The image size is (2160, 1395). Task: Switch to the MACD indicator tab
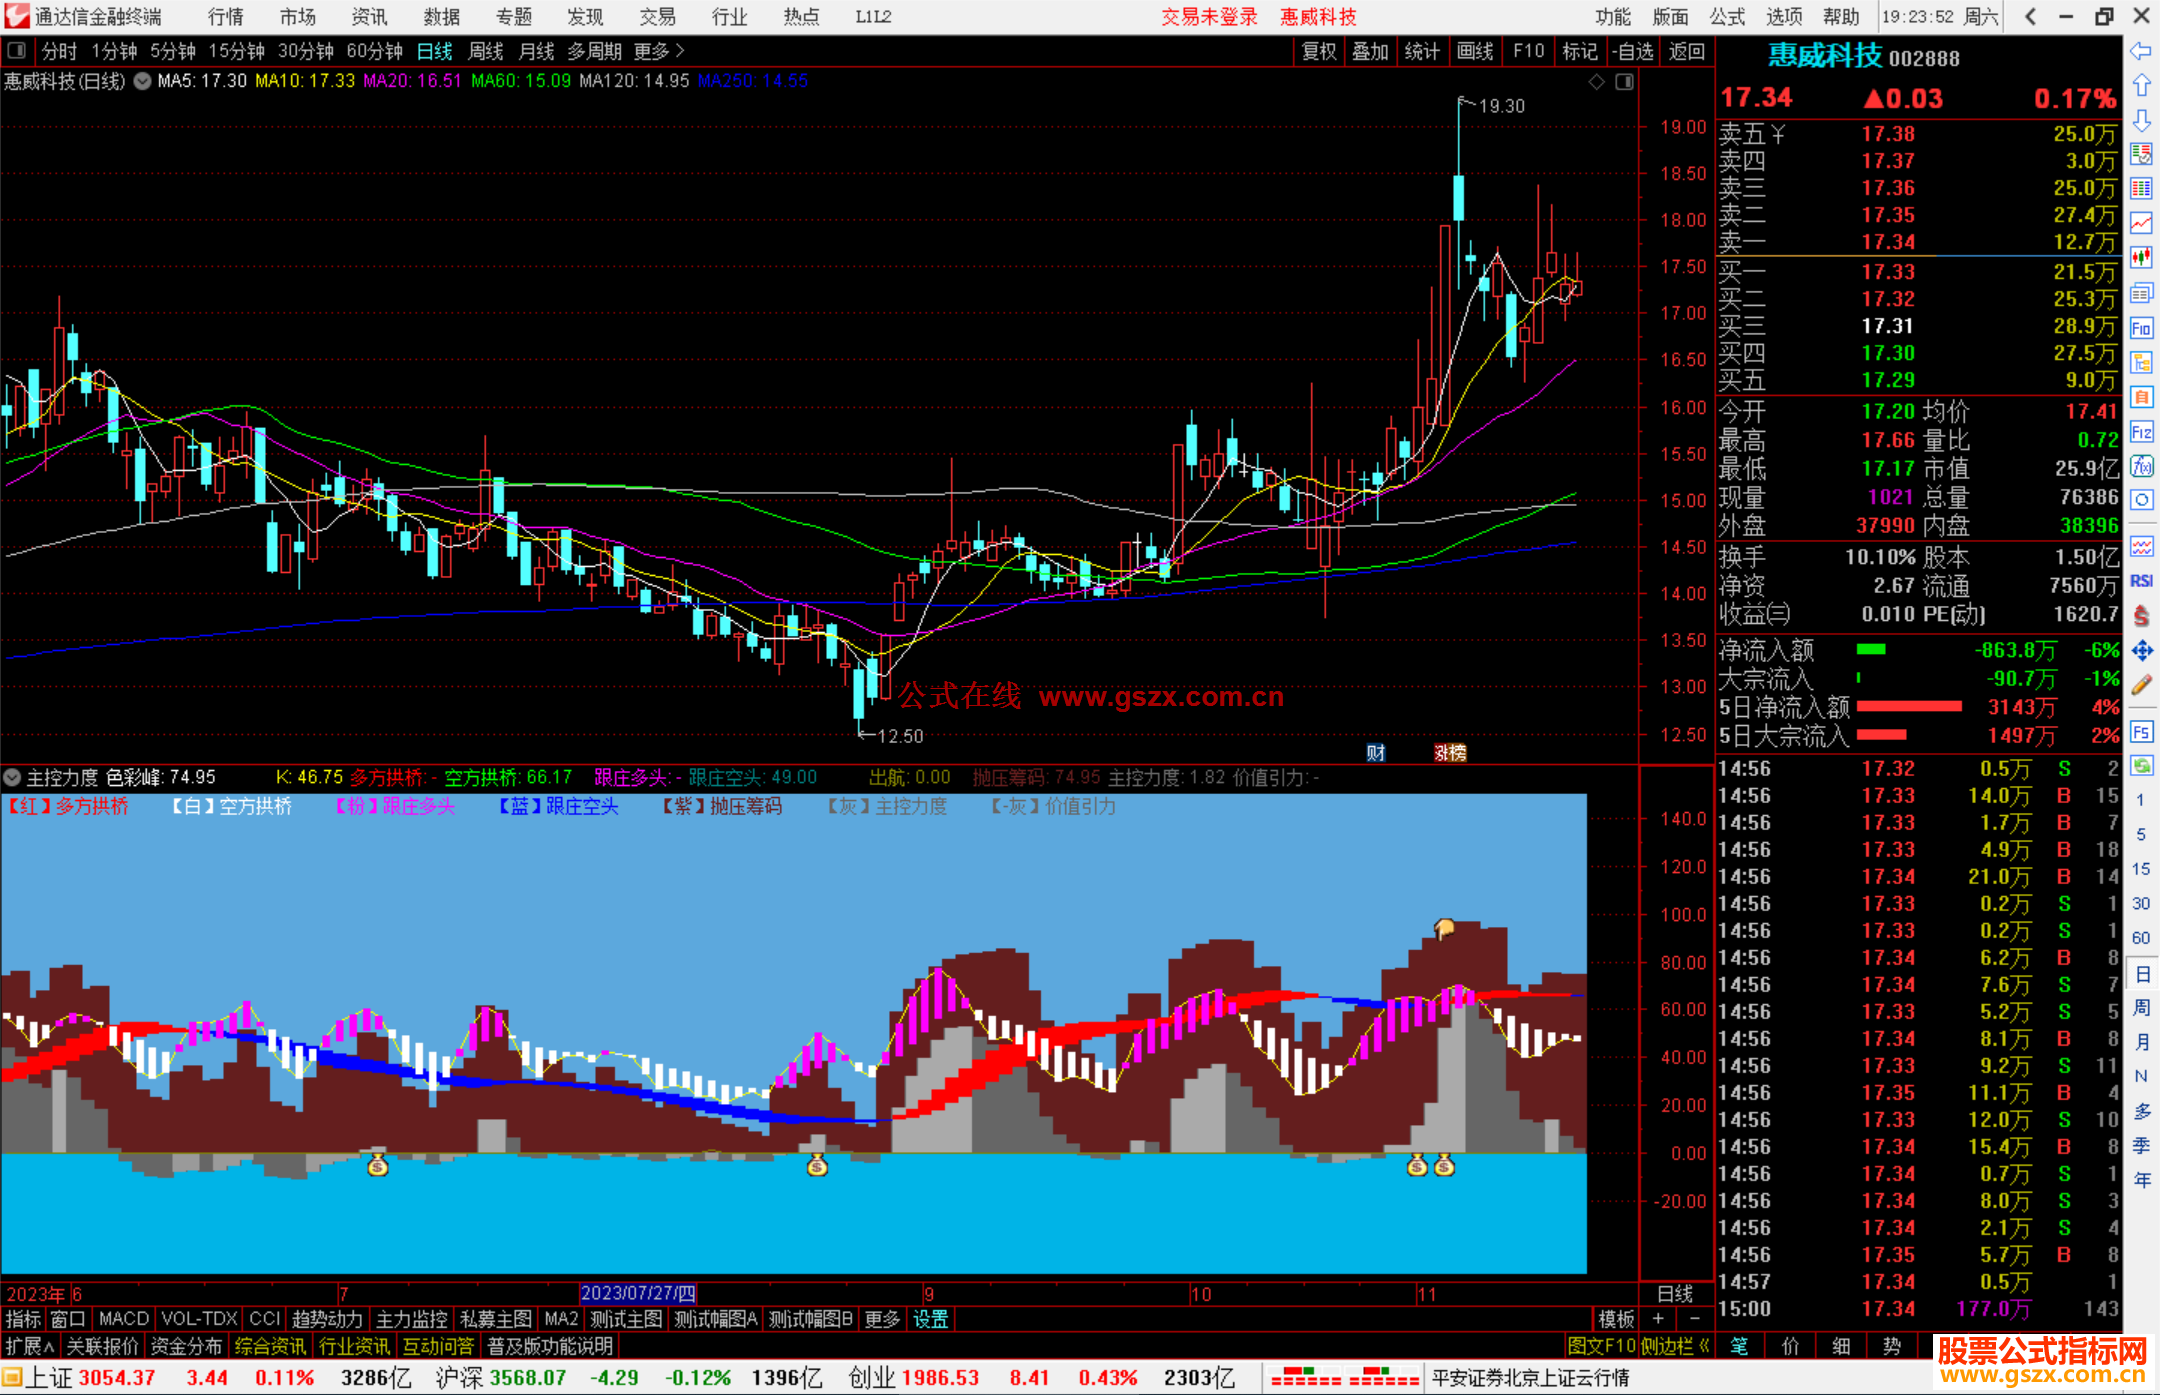tap(123, 1319)
